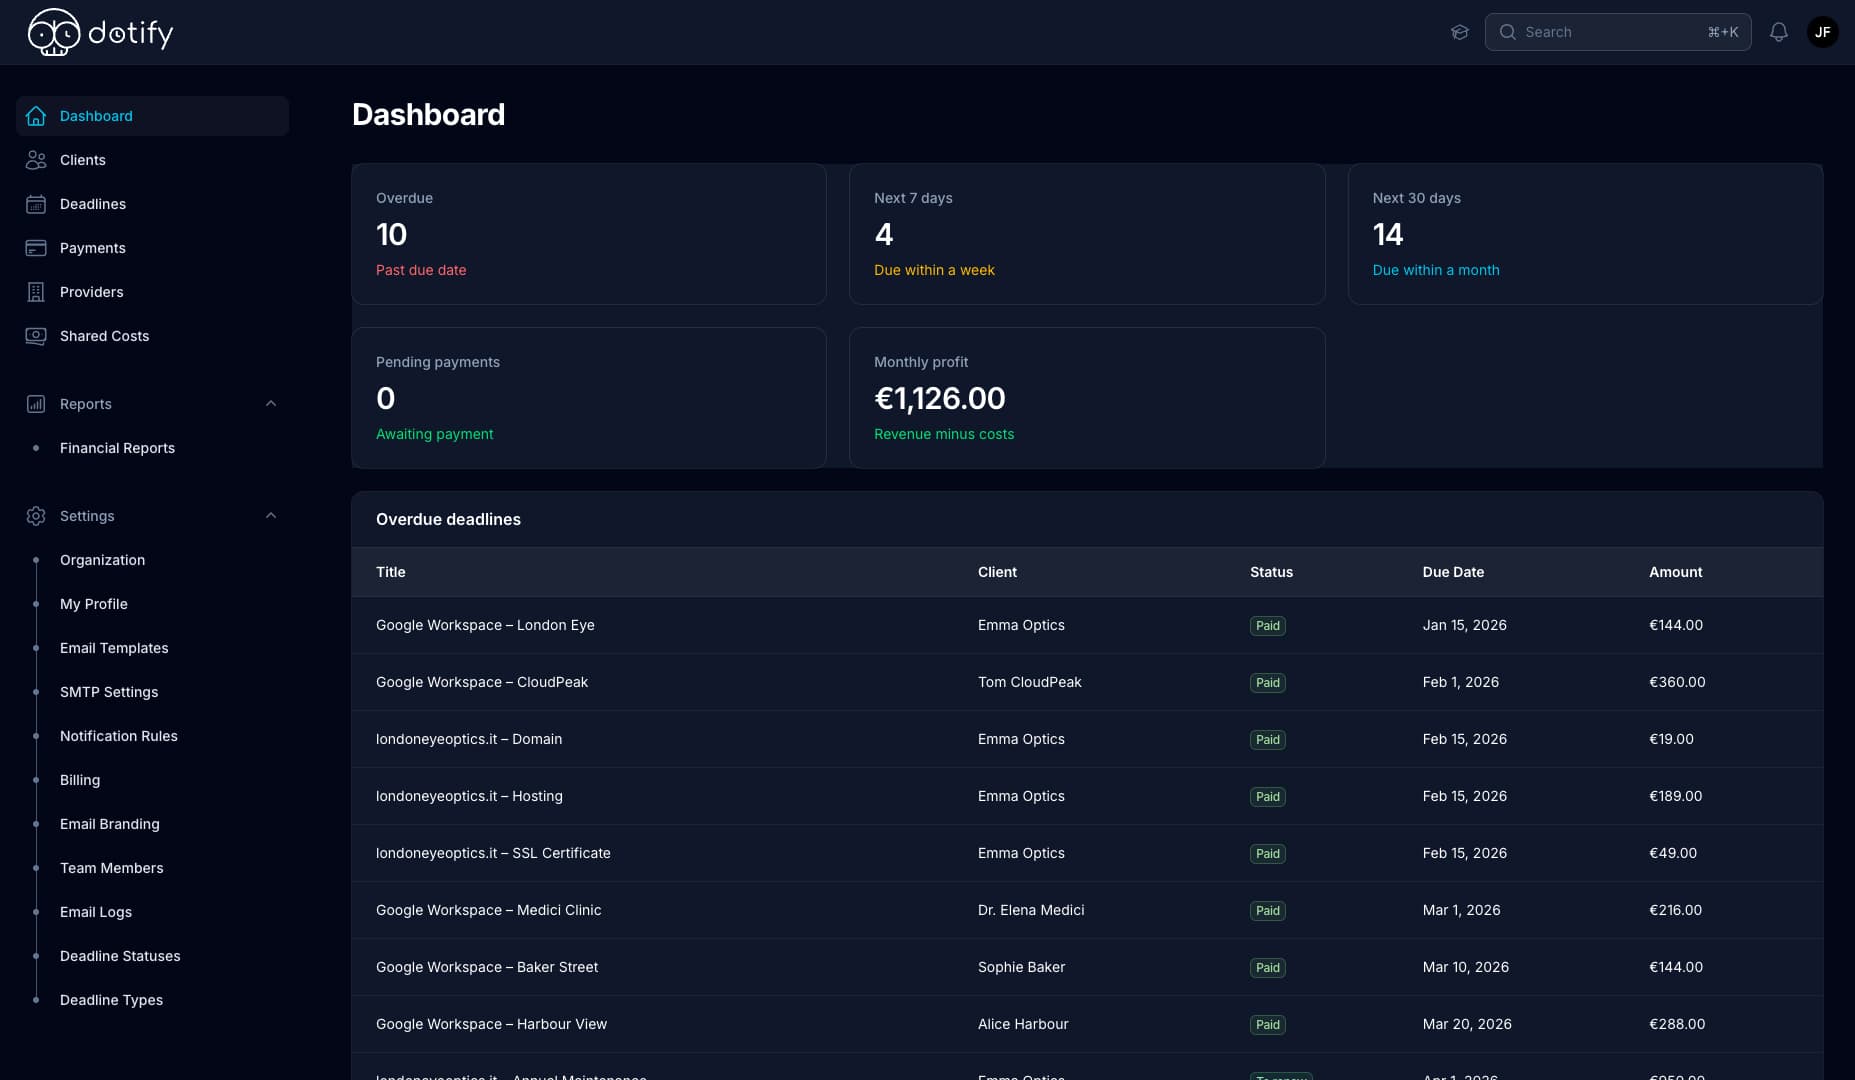Click the €360.00 amount

(x=1677, y=682)
